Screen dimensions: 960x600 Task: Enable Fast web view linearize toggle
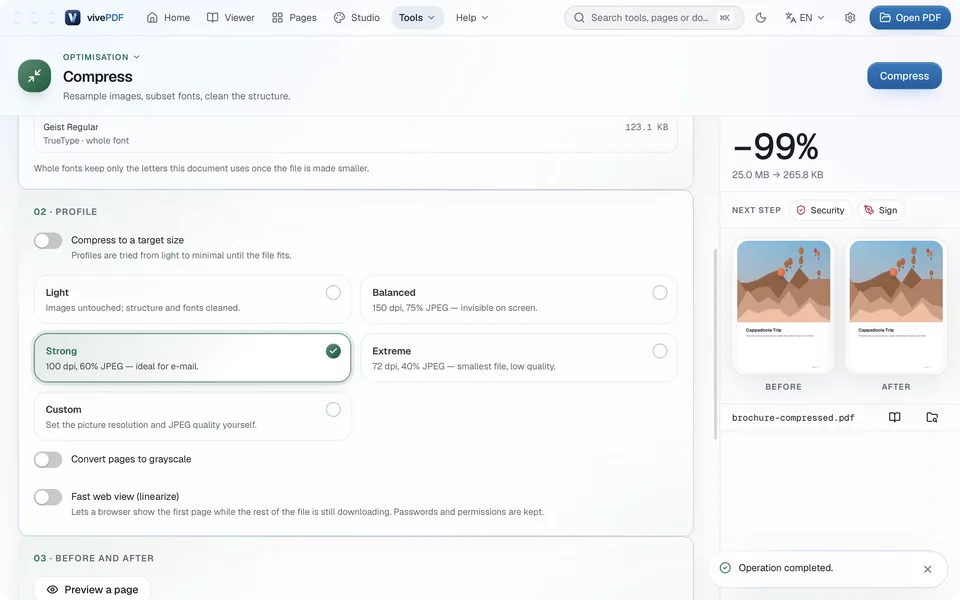tap(48, 497)
